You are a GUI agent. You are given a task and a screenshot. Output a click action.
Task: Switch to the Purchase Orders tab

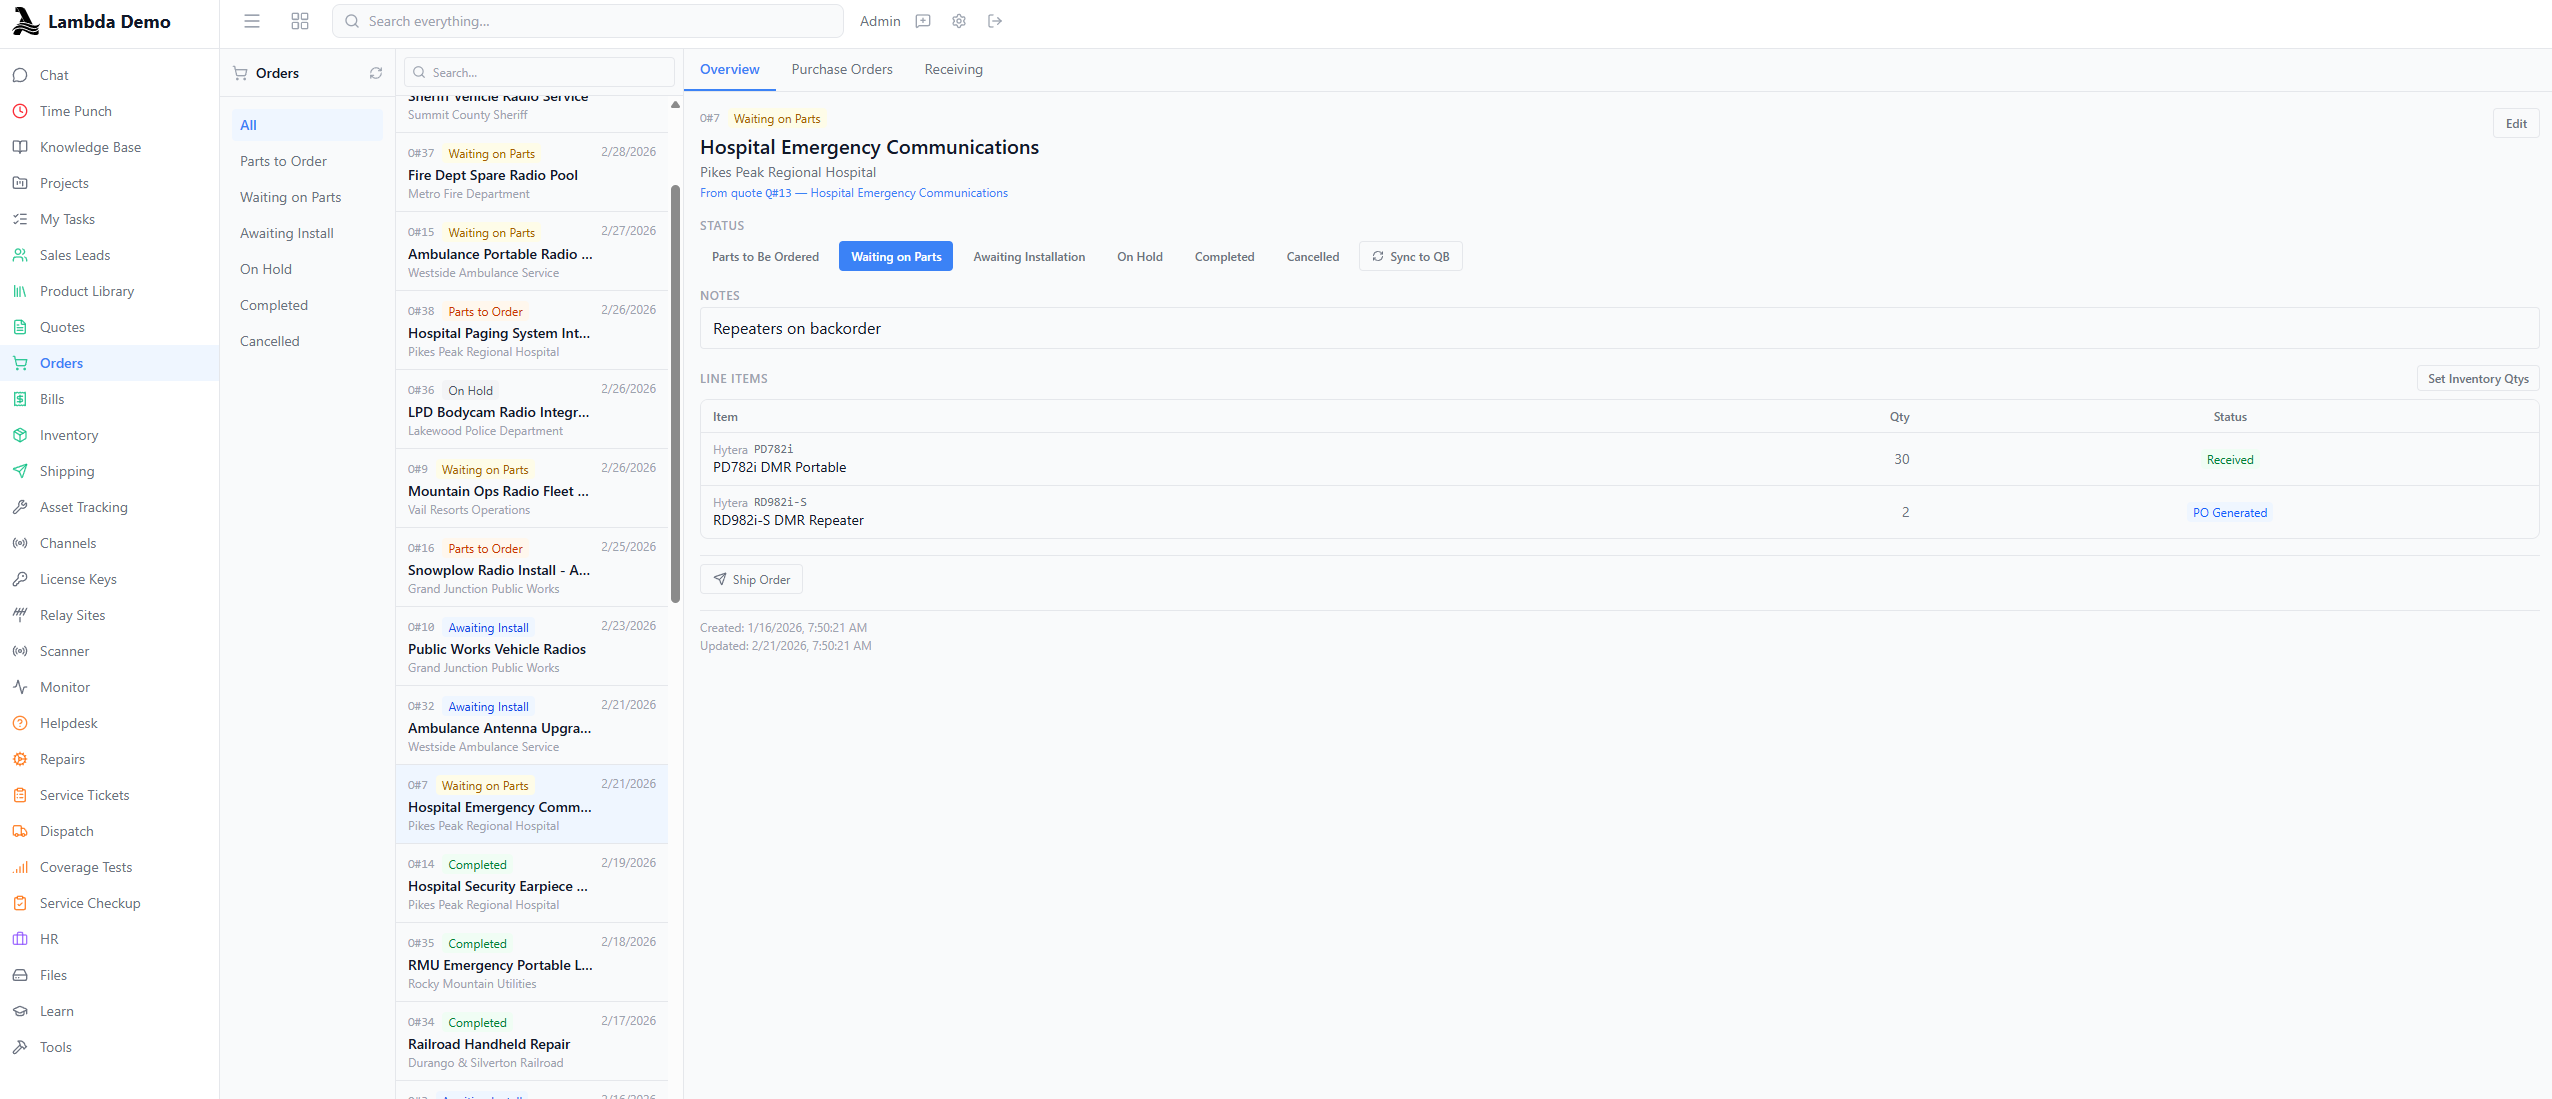[841, 69]
